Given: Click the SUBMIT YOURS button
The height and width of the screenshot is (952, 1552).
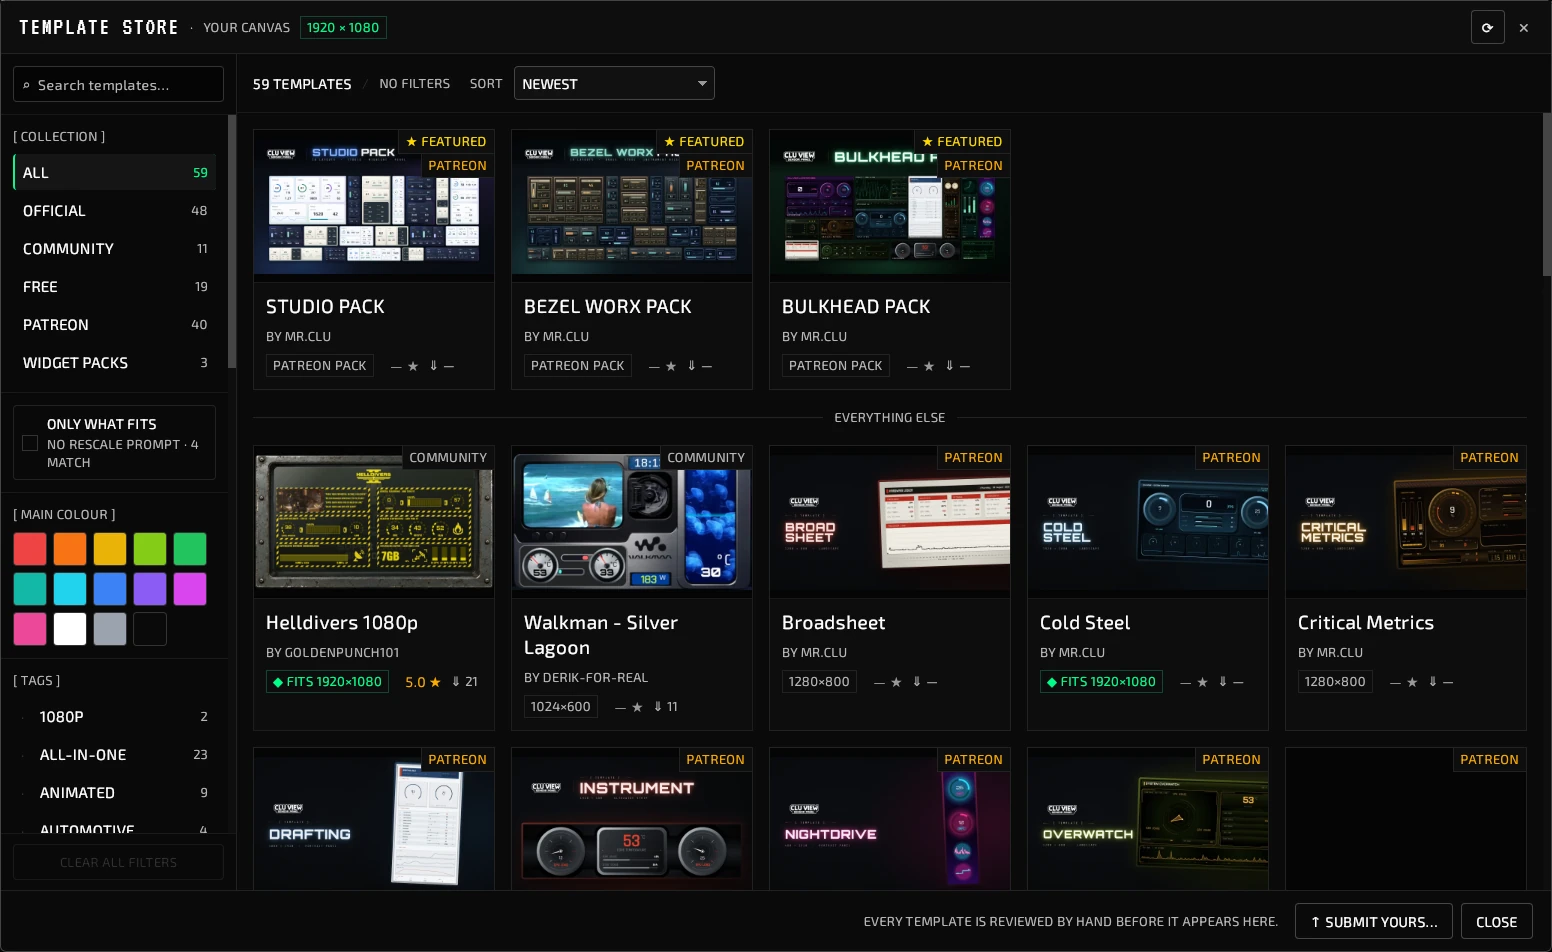Looking at the screenshot, I should pos(1374,922).
